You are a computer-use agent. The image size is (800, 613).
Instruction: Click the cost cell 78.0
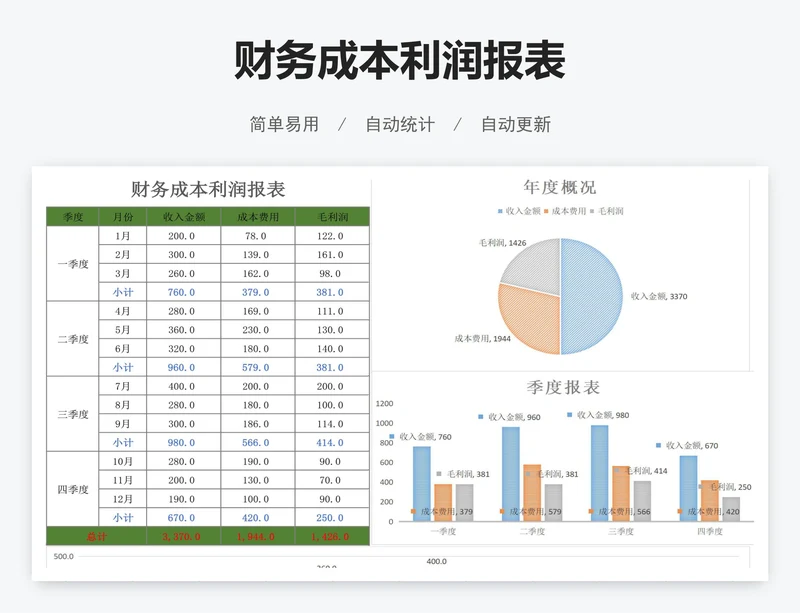[258, 236]
